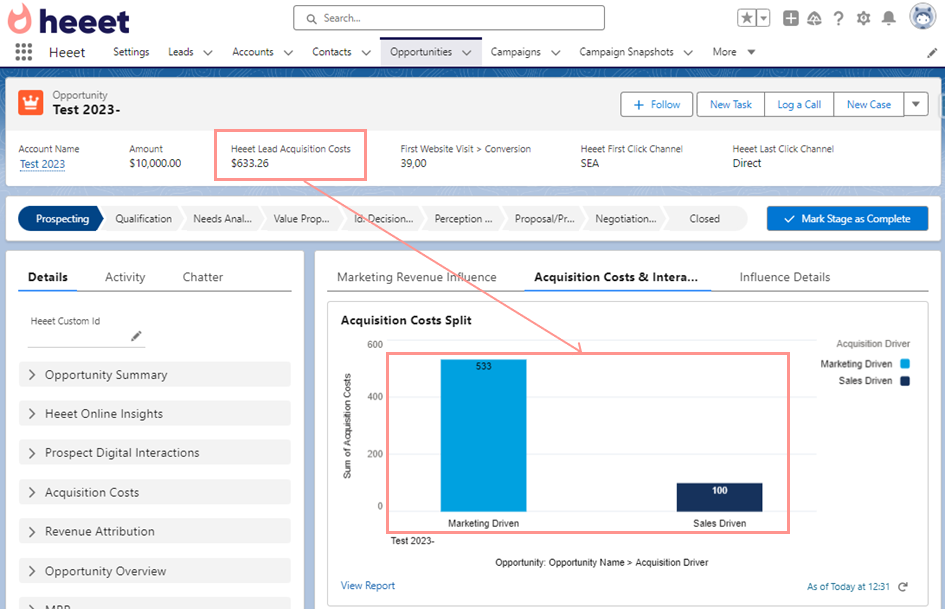Open the user profile avatar

[x=923, y=16]
